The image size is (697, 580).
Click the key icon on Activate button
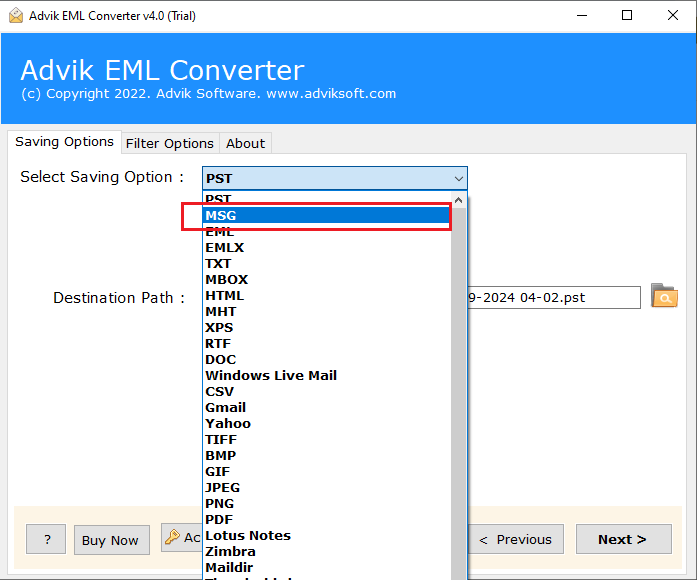[x=172, y=537]
